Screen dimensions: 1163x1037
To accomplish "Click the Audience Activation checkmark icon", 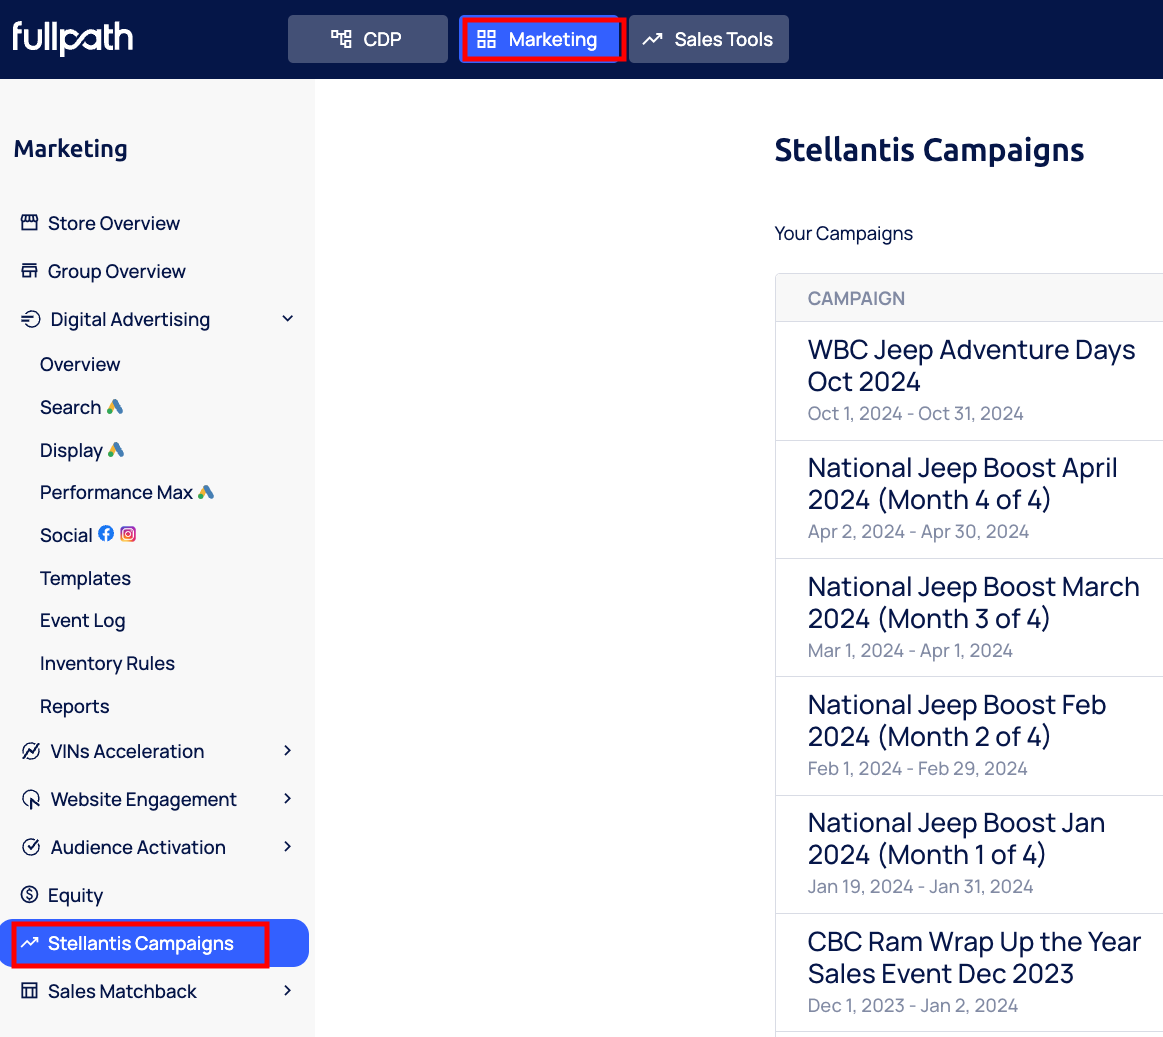I will 31,847.
